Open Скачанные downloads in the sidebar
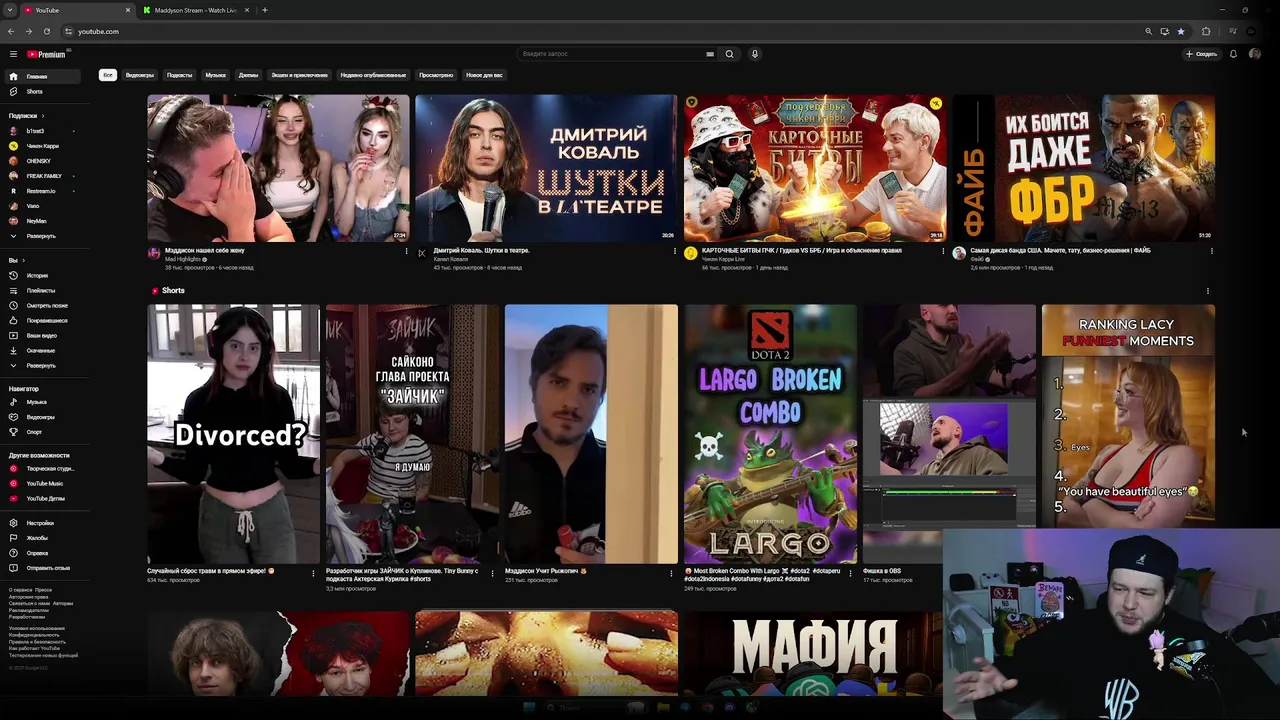This screenshot has width=1280, height=720. 41,350
